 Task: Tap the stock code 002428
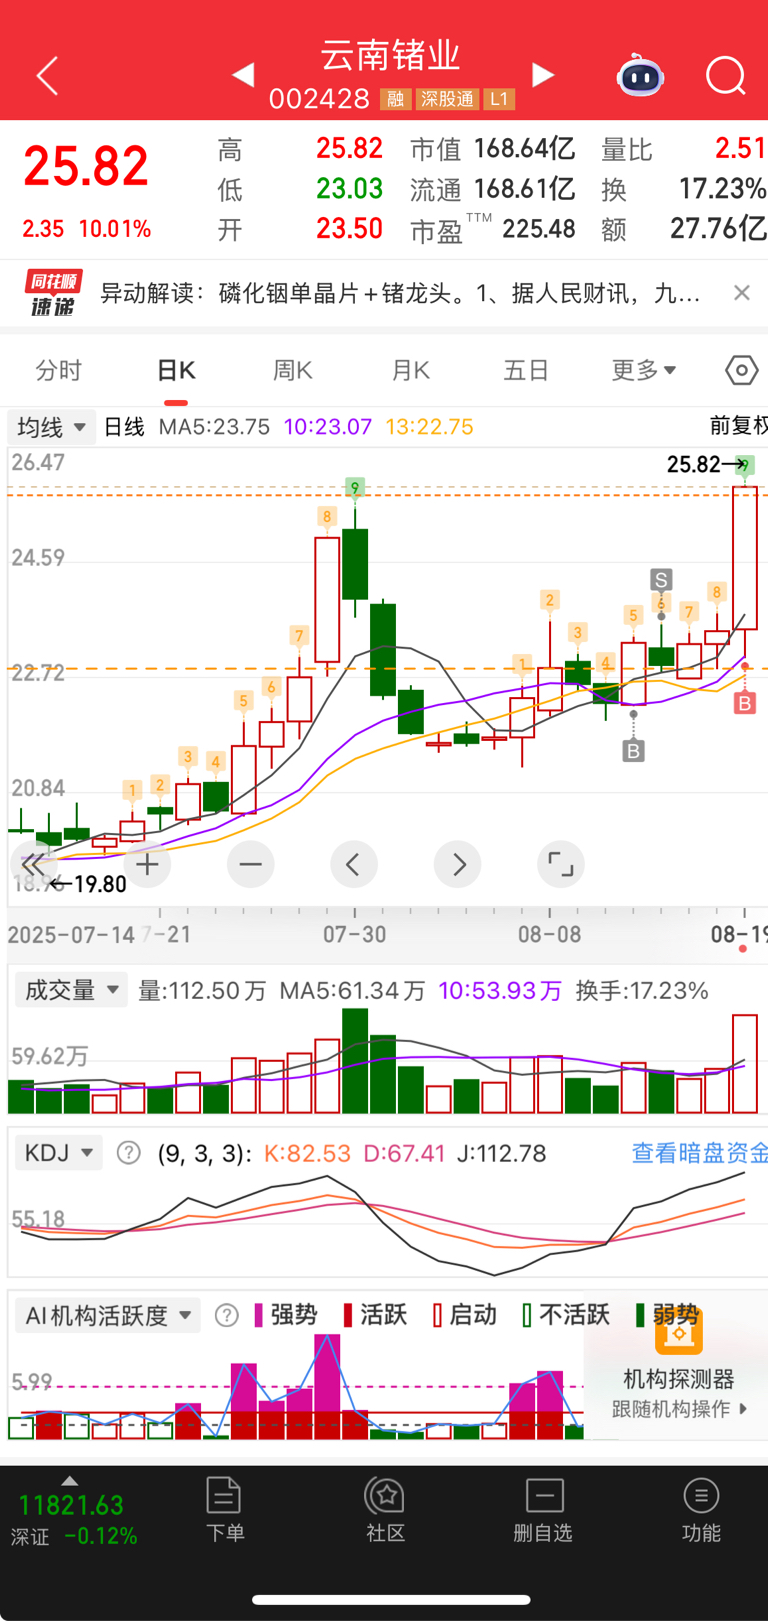coord(319,99)
